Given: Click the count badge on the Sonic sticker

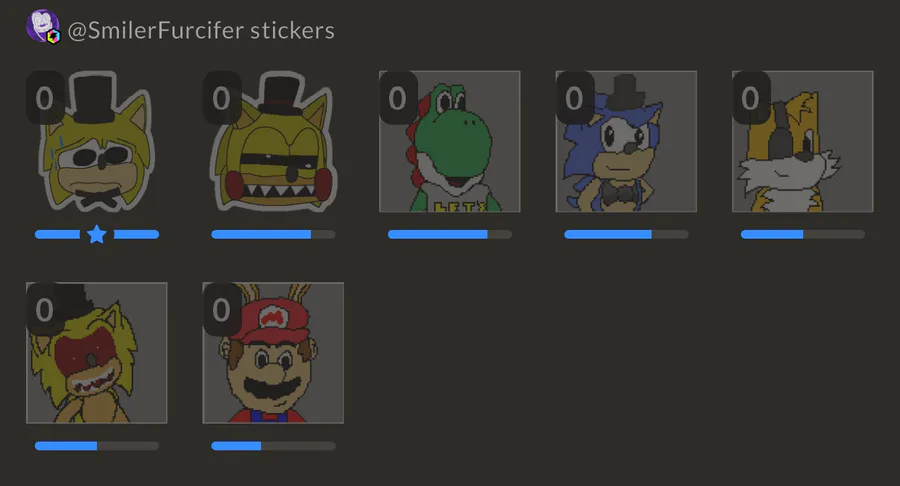Looking at the screenshot, I should coord(574,98).
